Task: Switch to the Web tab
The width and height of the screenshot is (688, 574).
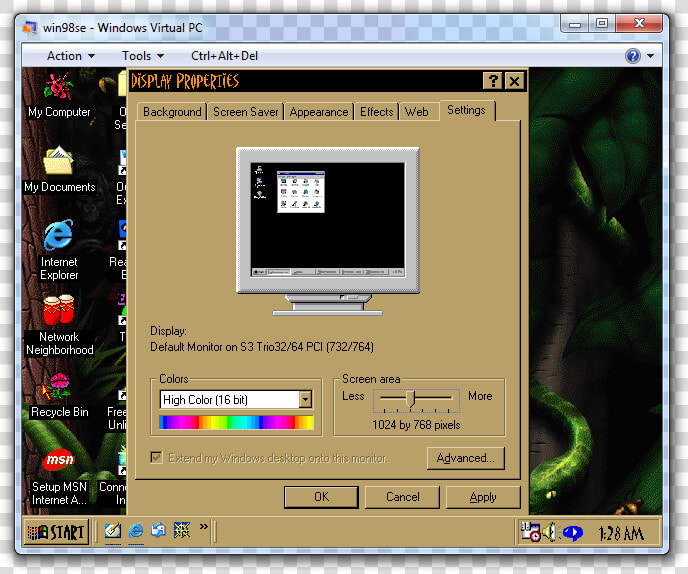Action: click(418, 112)
